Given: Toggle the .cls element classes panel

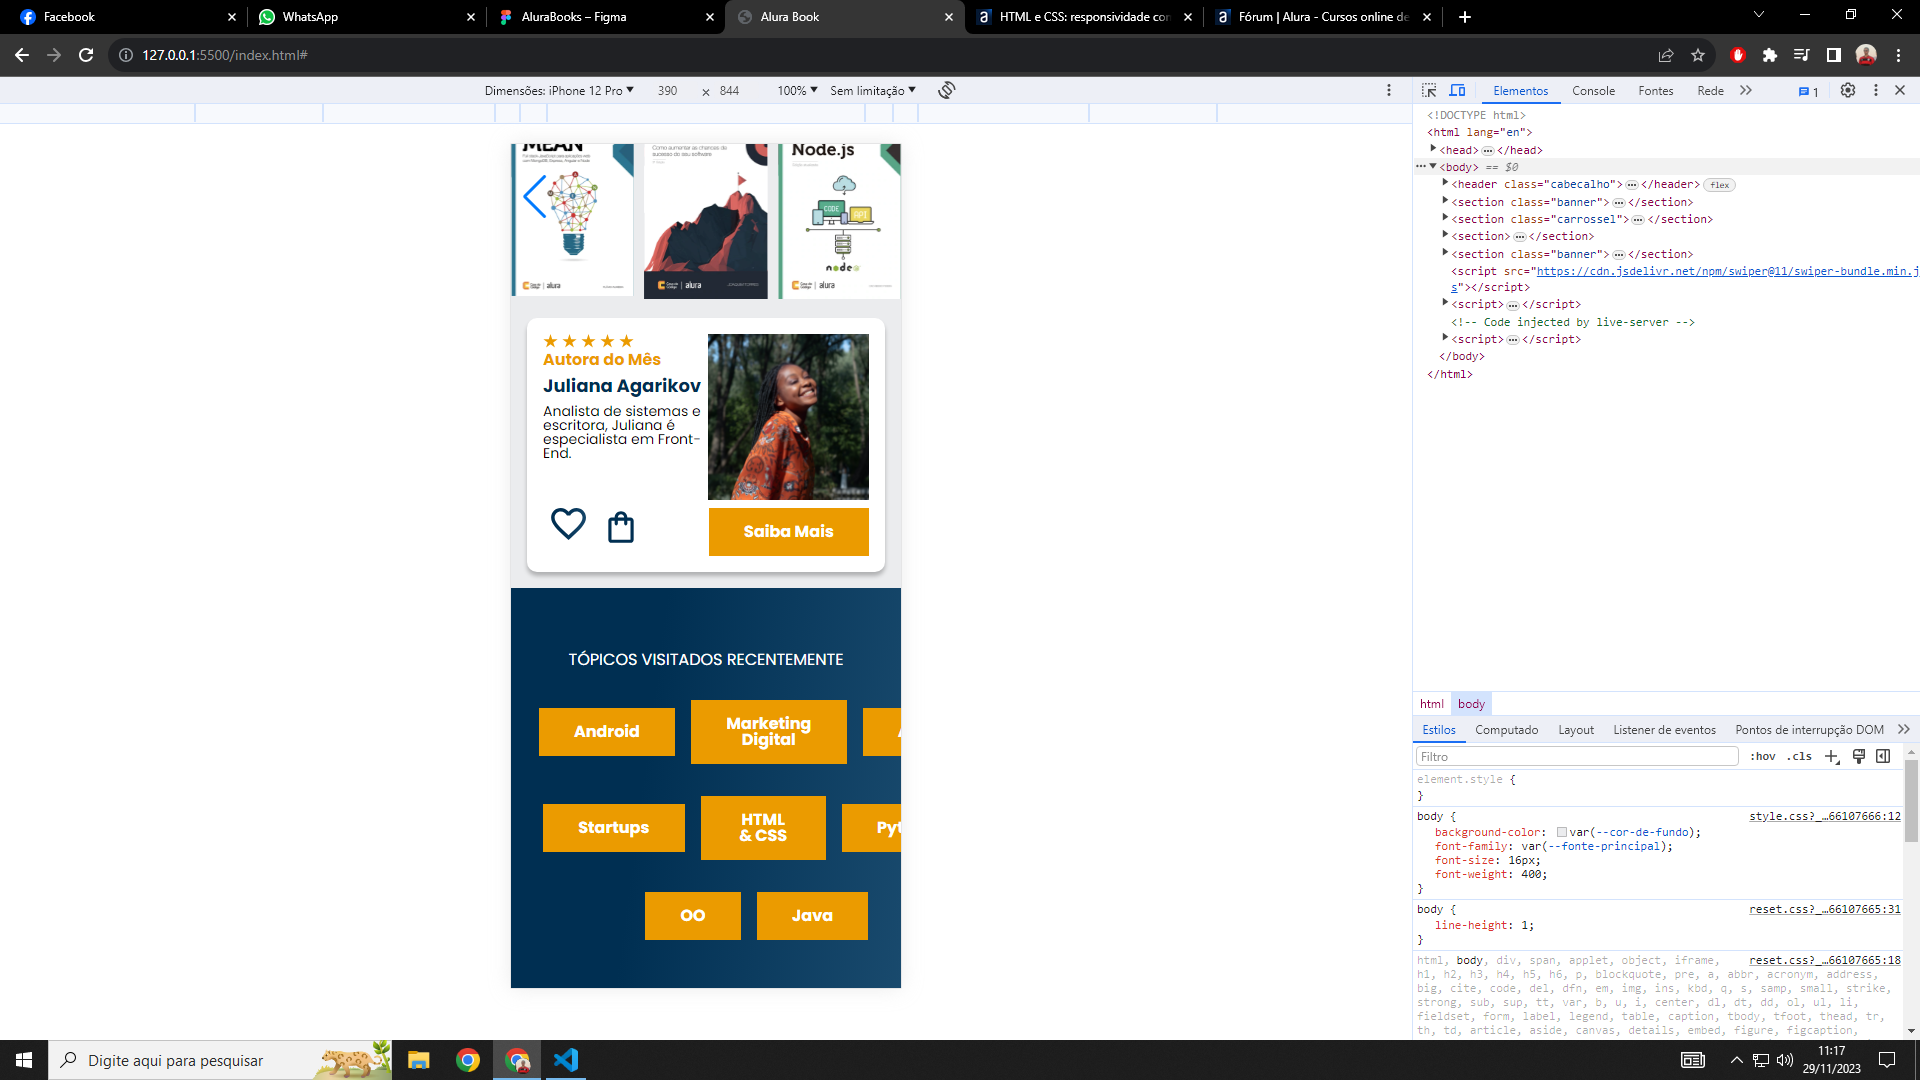Looking at the screenshot, I should [1800, 756].
